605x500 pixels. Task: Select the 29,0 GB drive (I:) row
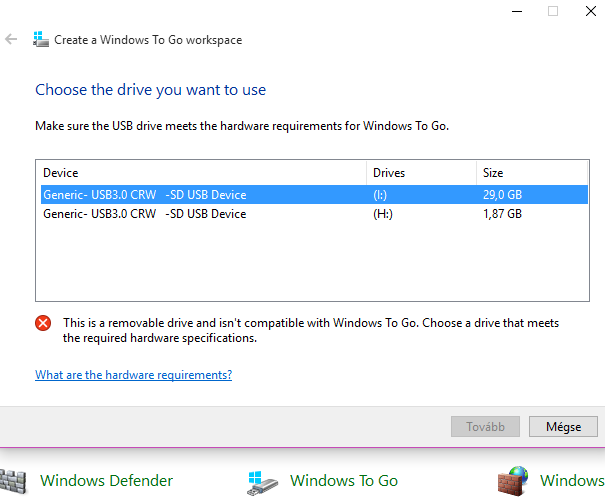tap(314, 194)
